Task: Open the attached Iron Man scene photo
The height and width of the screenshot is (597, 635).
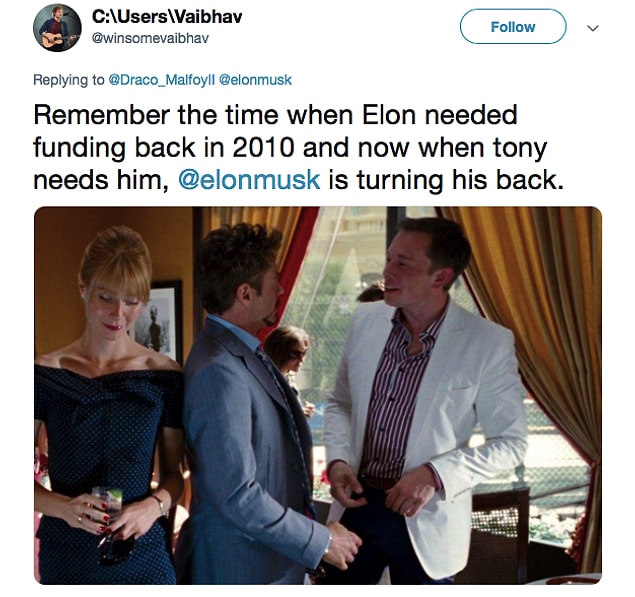Action: point(318,395)
